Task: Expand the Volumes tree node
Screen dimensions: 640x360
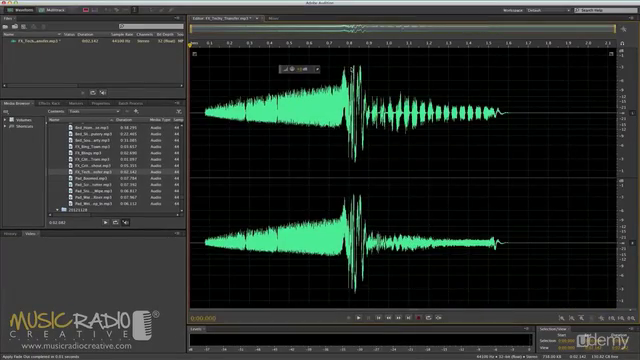Action: pyautogui.click(x=5, y=120)
